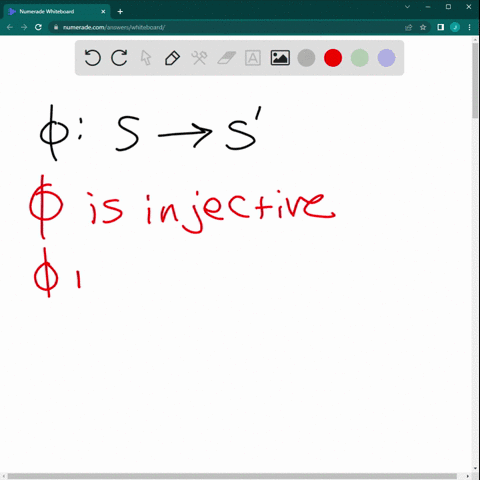Toggle the browser side panel icon
This screenshot has width=480, height=480.
click(441, 27)
